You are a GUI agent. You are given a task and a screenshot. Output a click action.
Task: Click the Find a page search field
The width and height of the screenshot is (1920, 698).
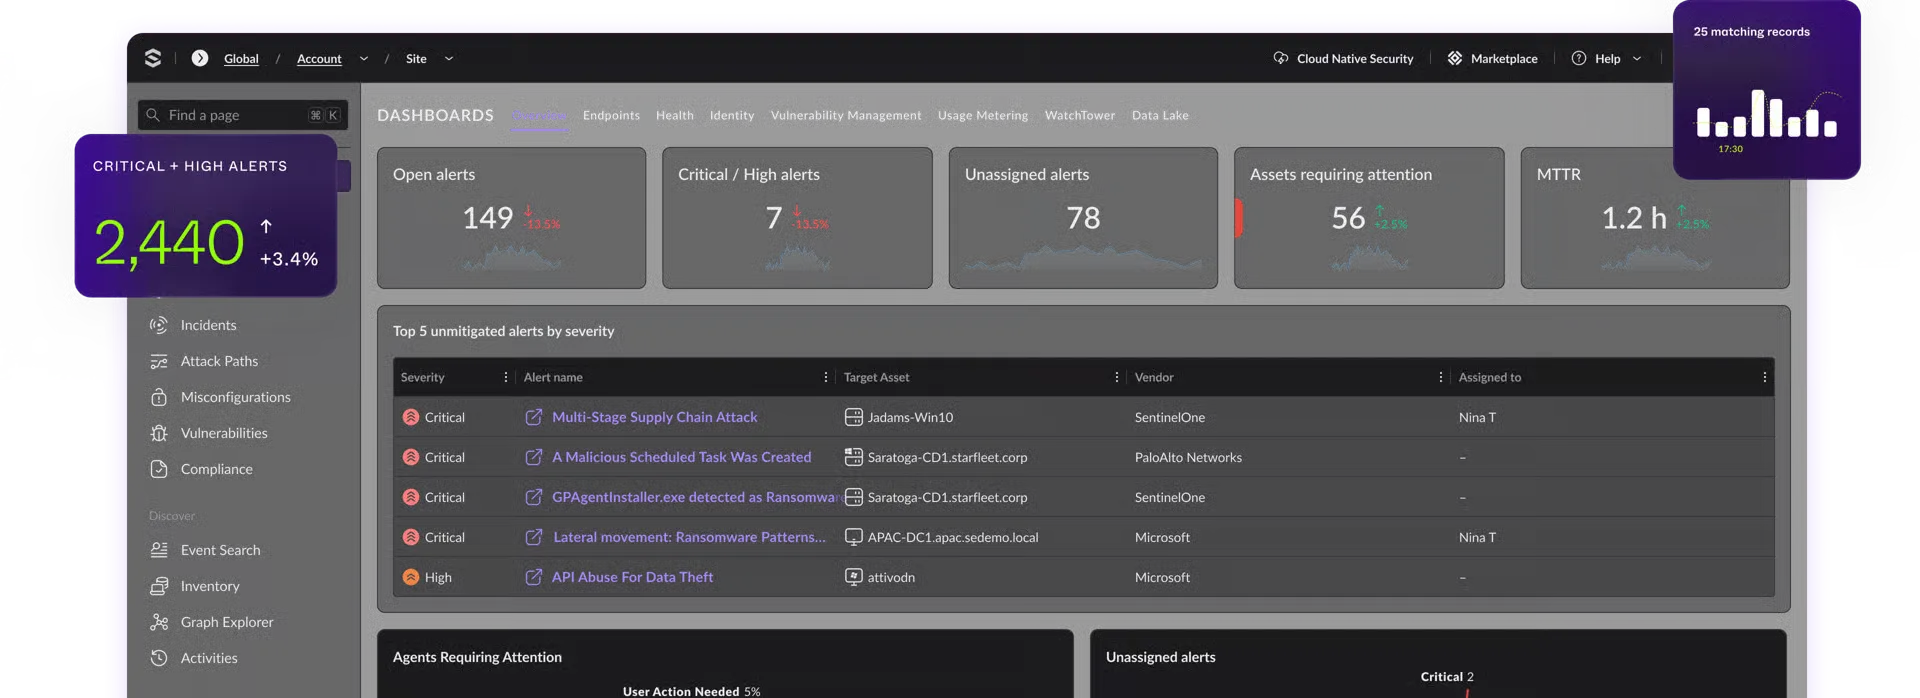(x=243, y=115)
